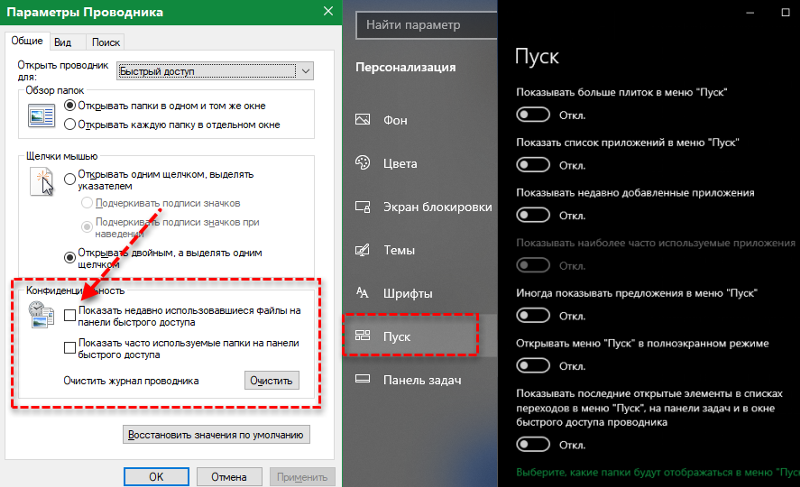Viewport: 800px width, 487px height.
Task: Check Показать недавно использовавшиеся файлы checkbox
Action: (x=70, y=315)
